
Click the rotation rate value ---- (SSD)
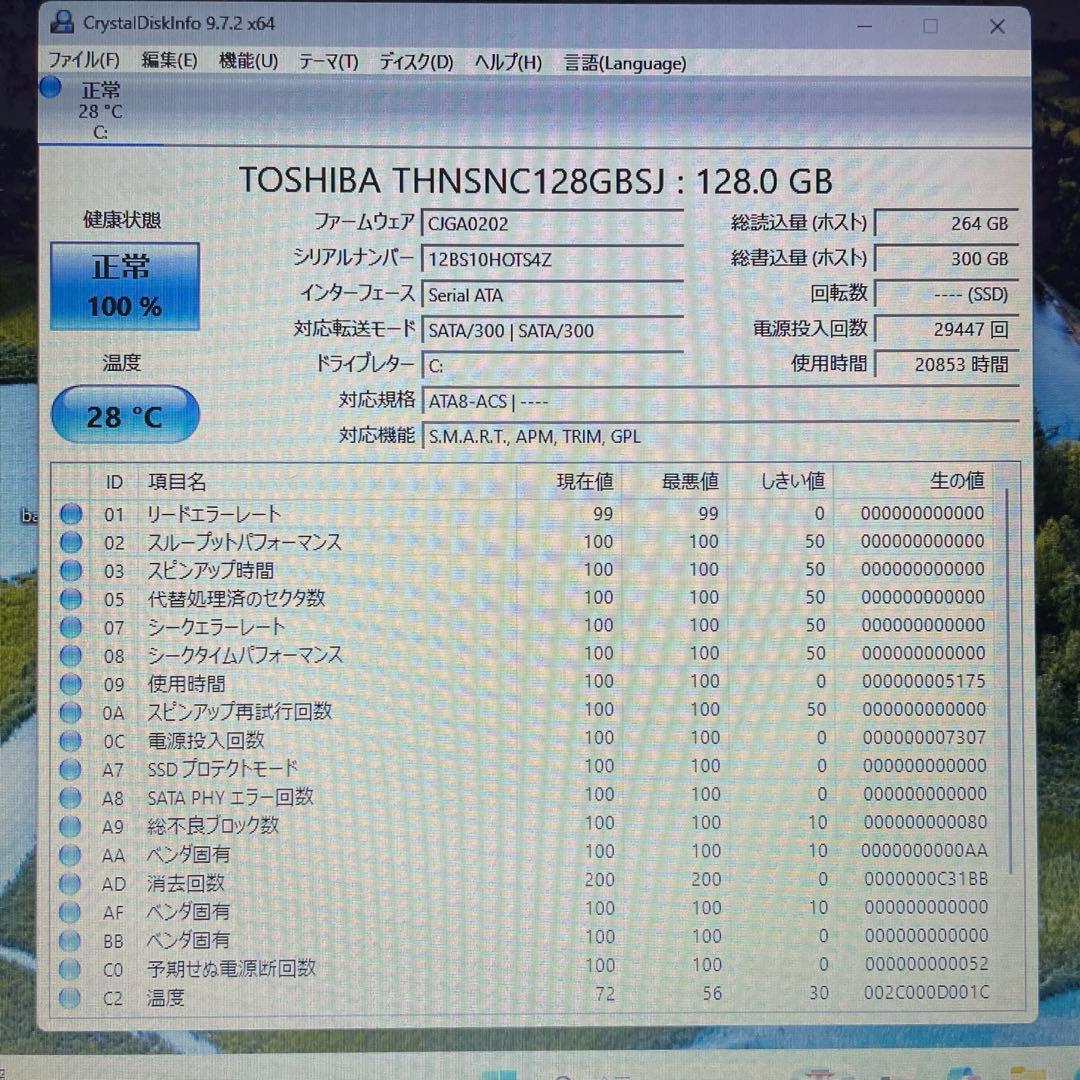946,294
